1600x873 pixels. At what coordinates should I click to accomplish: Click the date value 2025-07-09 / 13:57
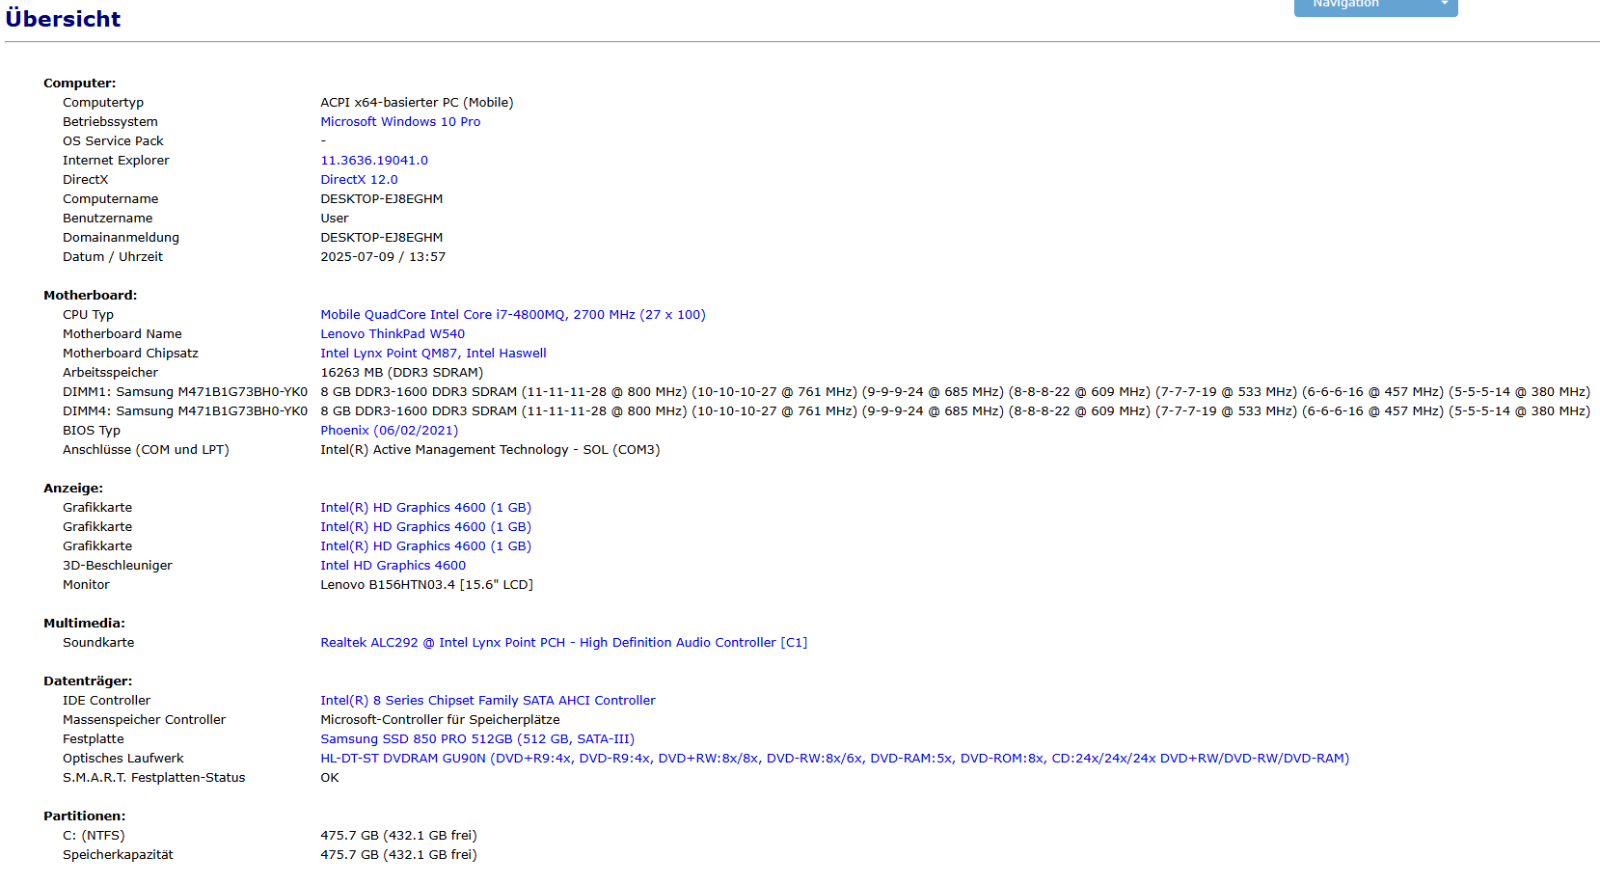click(383, 257)
